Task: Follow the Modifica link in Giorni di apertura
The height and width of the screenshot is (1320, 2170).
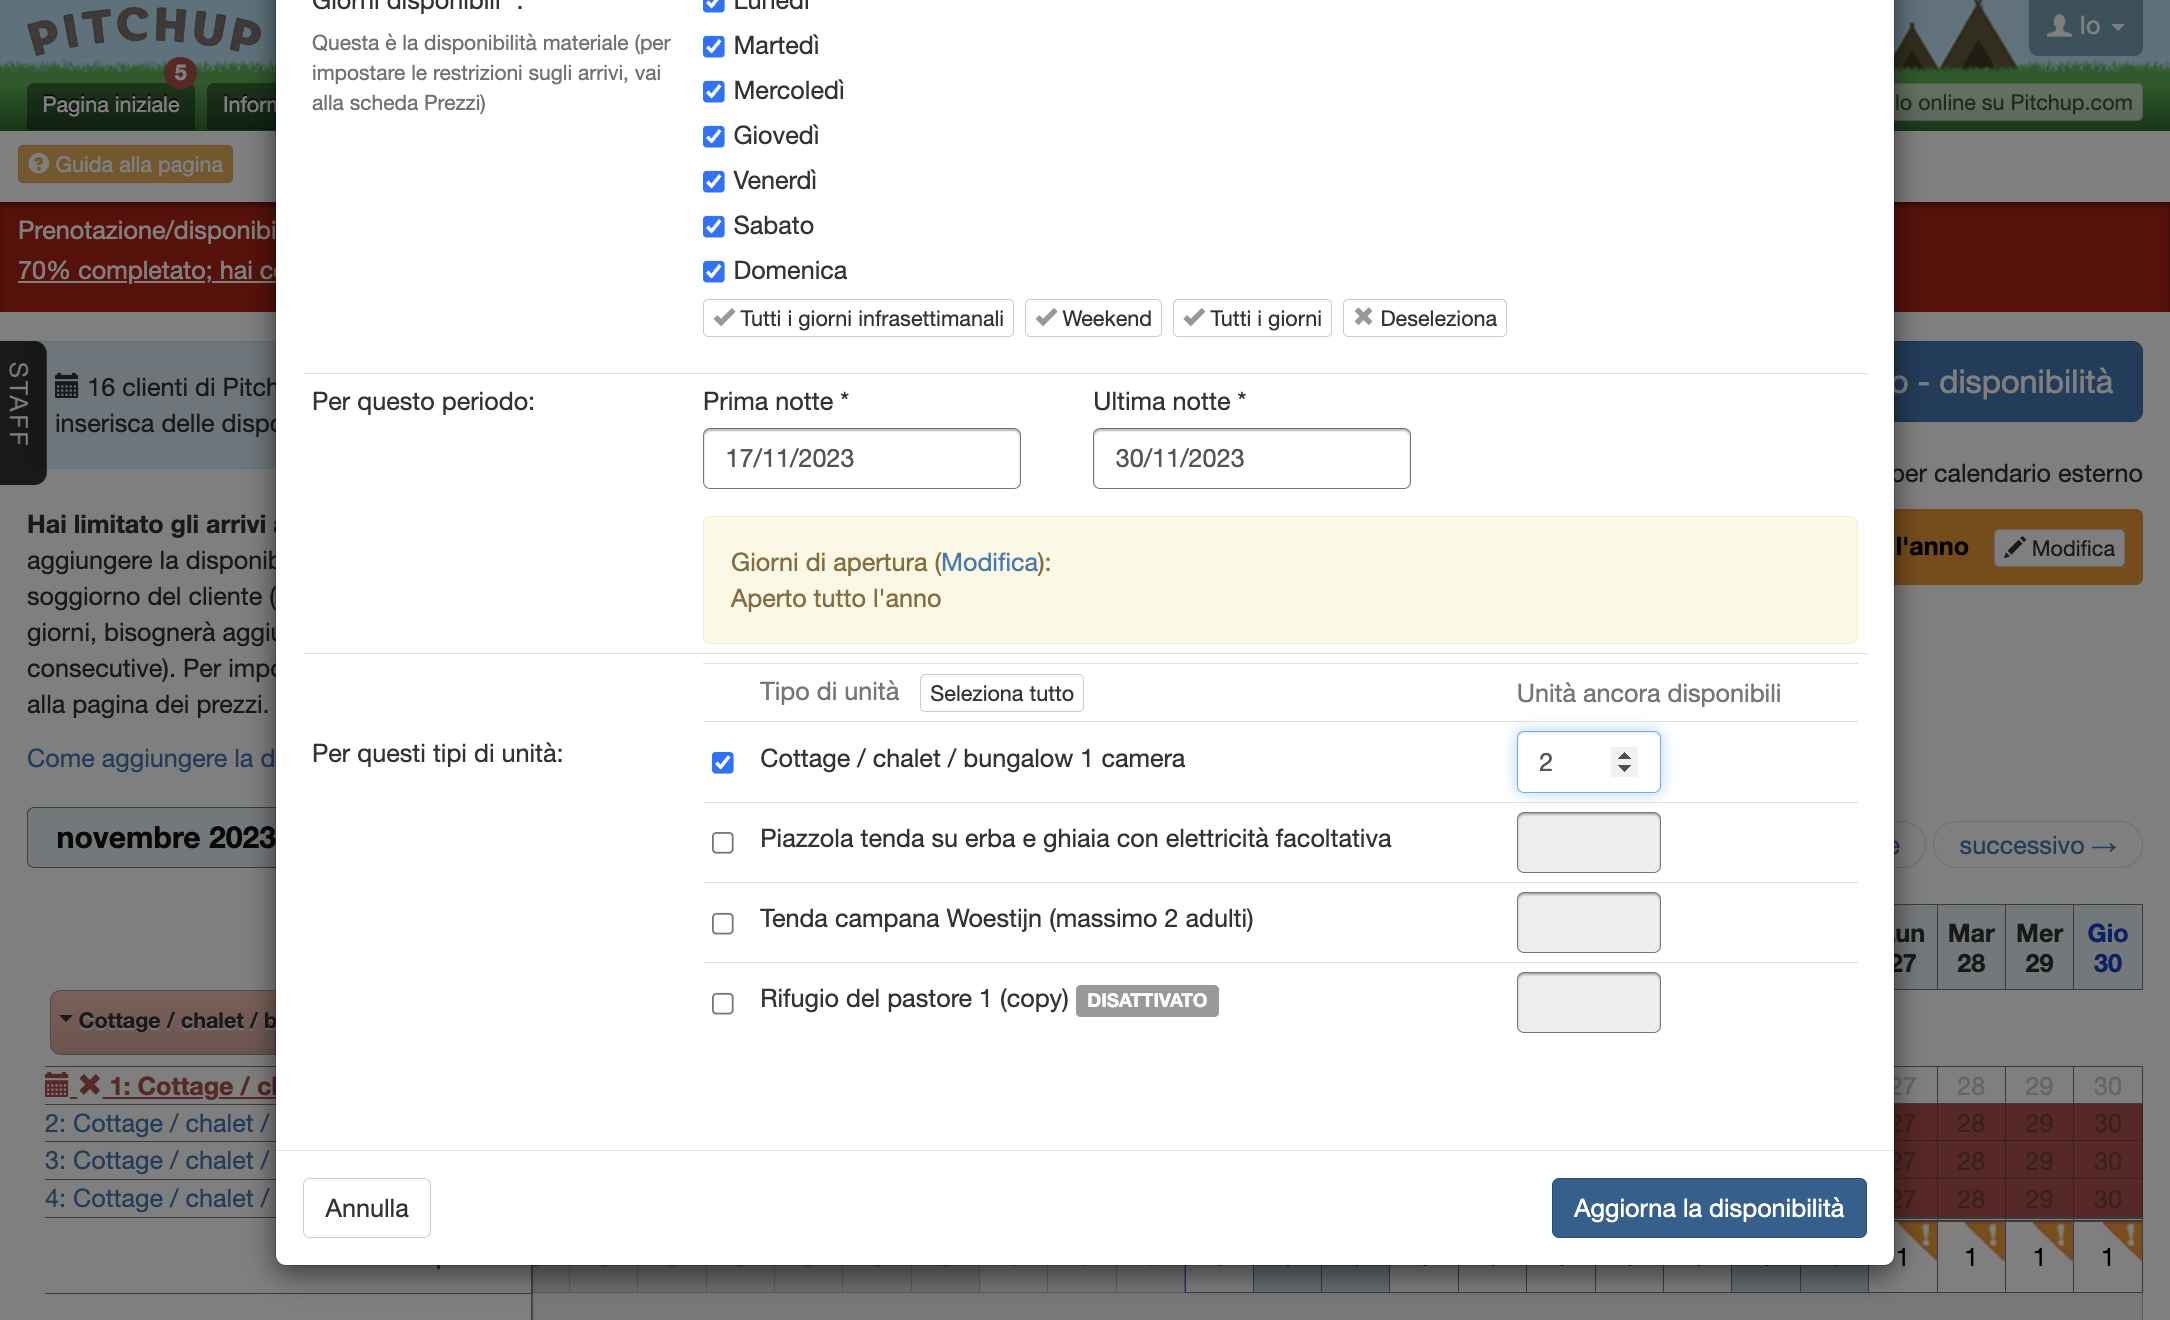Action: click(989, 562)
